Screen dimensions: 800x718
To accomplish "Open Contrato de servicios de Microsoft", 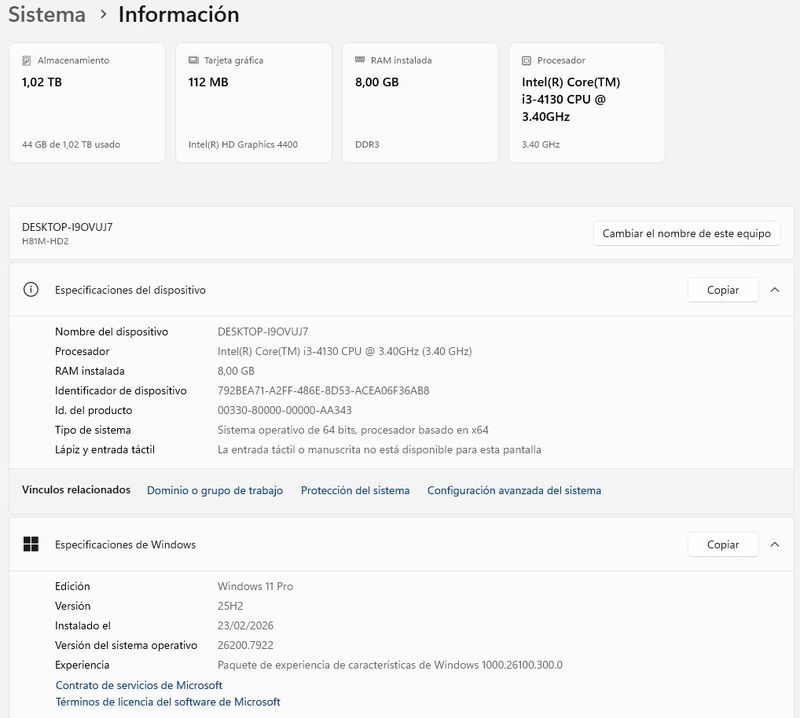I will [x=139, y=685].
